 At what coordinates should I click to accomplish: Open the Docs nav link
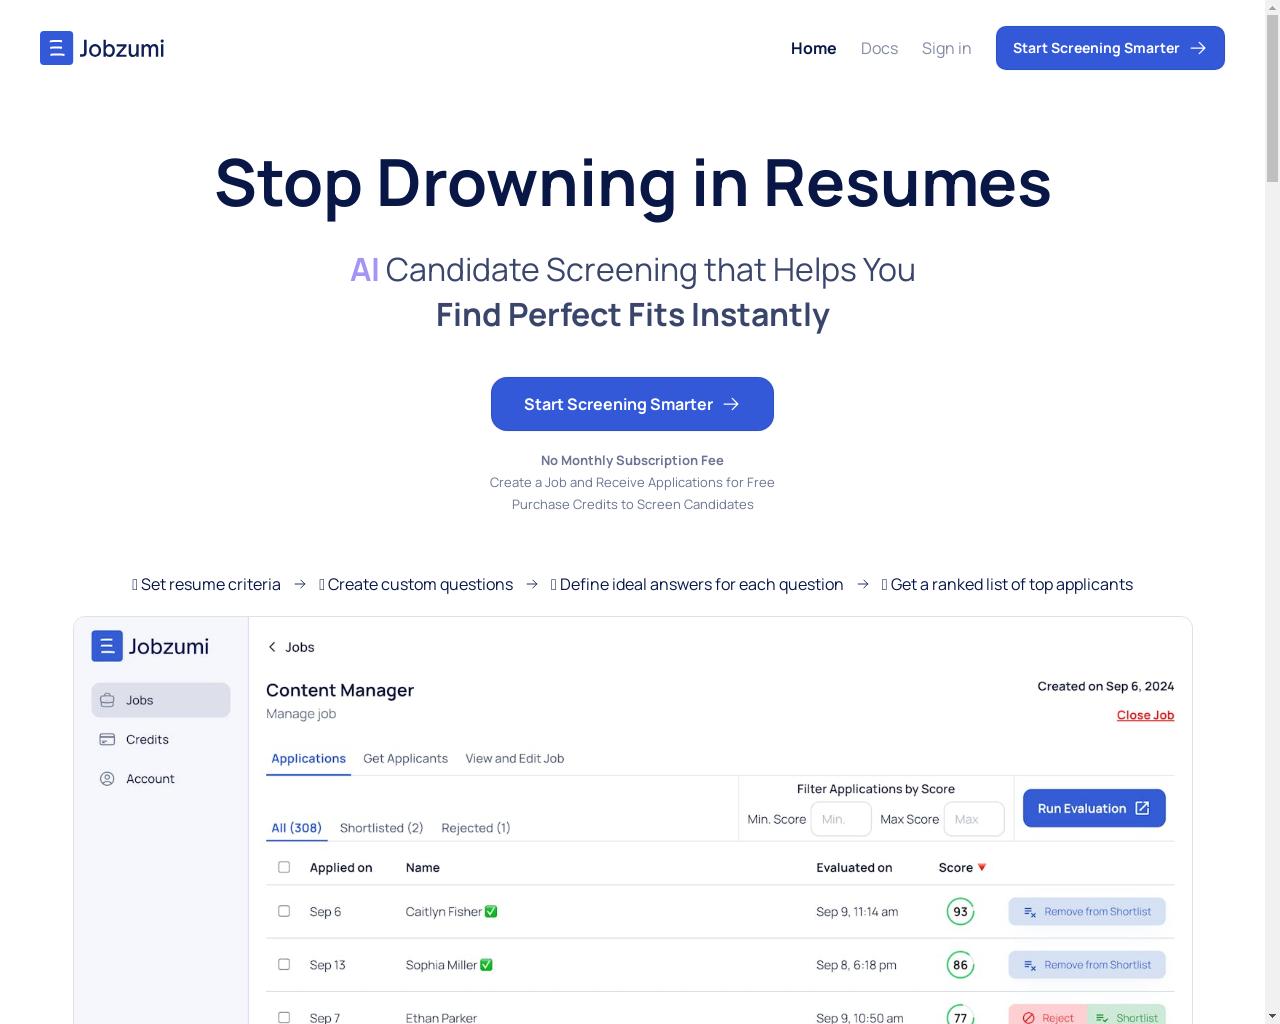pyautogui.click(x=879, y=48)
